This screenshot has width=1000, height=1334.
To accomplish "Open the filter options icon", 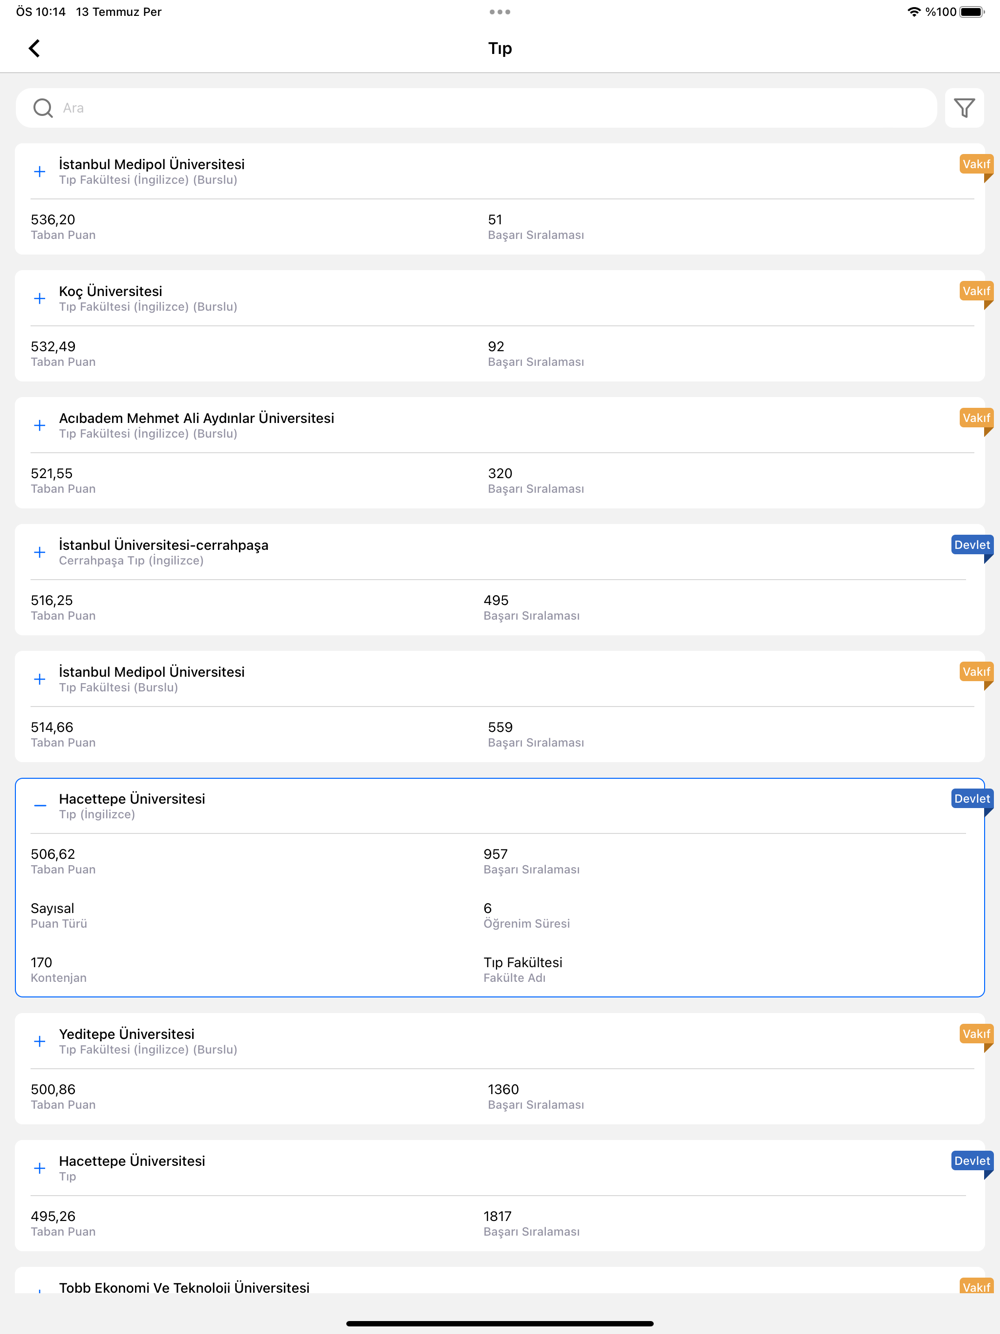I will pos(964,108).
